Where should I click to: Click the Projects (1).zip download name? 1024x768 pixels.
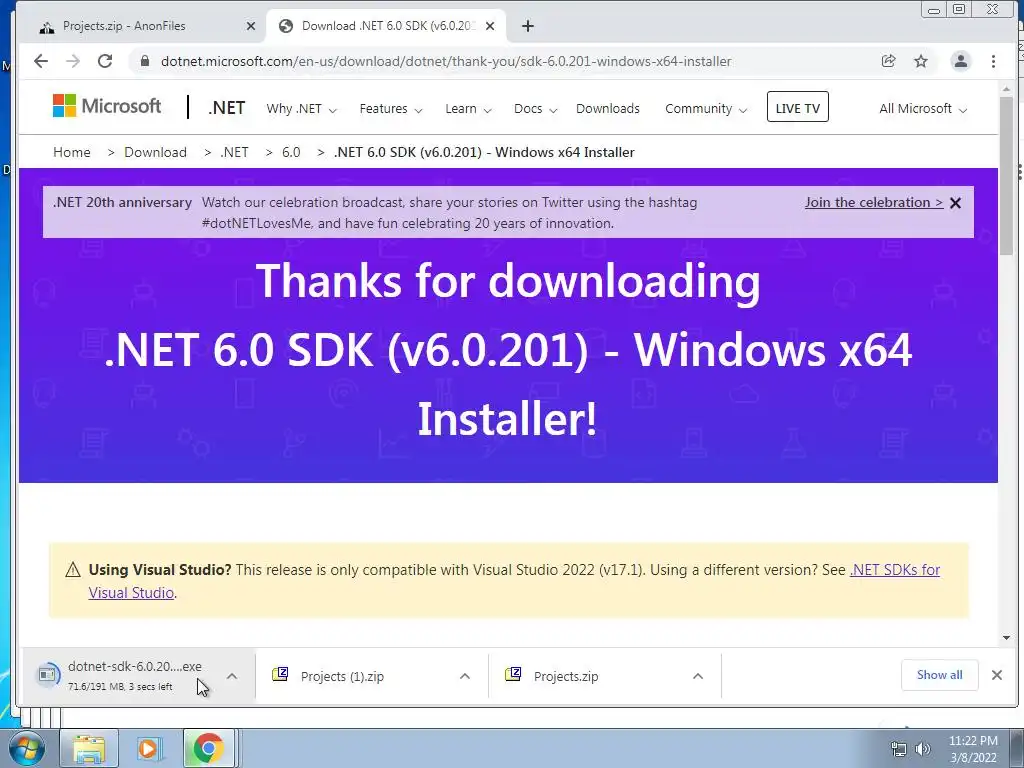click(342, 677)
